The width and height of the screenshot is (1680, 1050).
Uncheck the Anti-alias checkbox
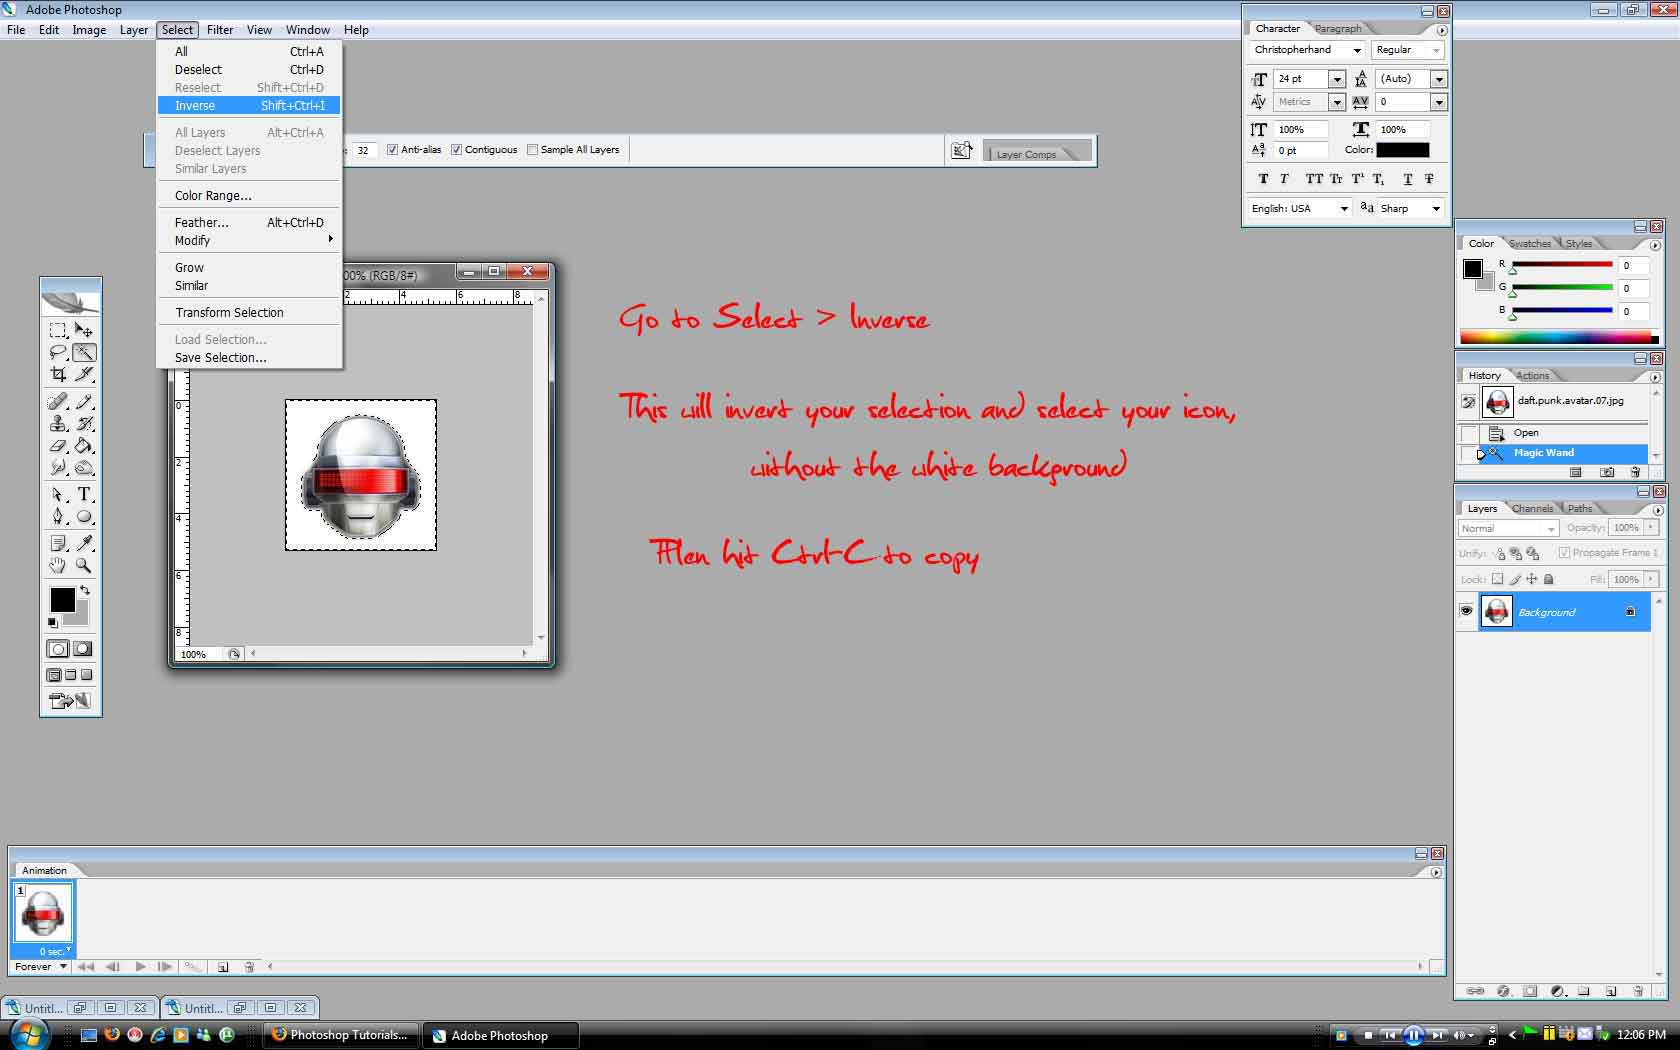coord(392,150)
